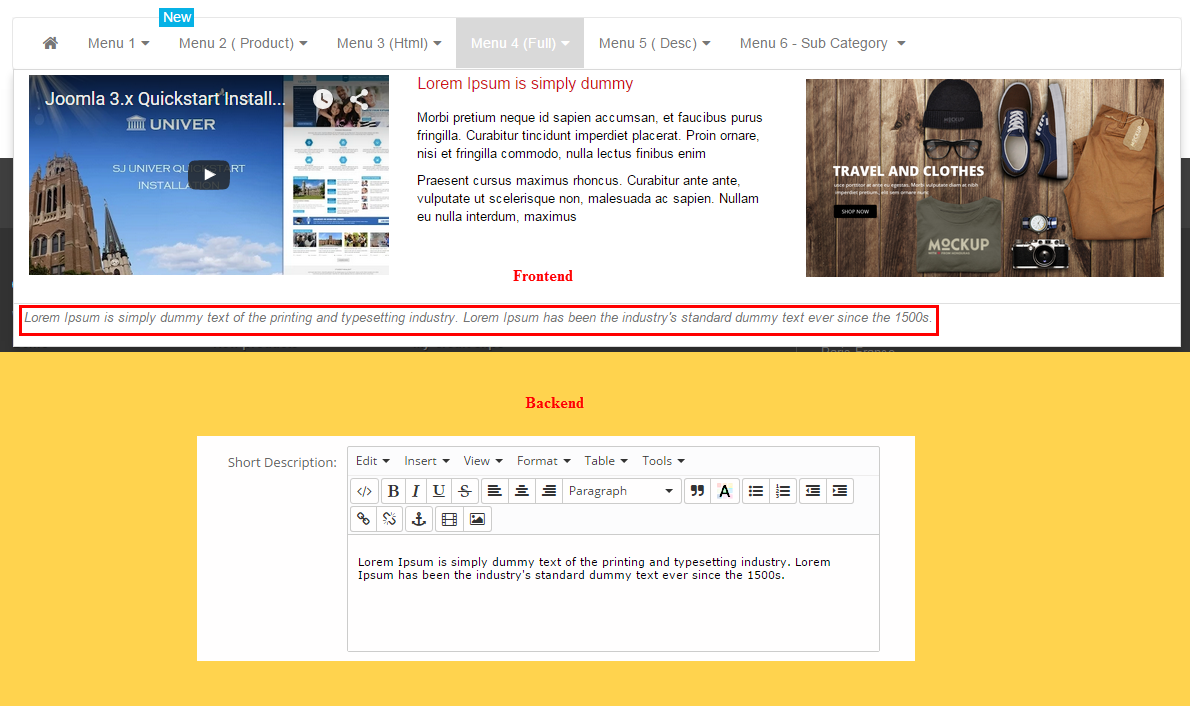Click inside the Short Description text area
The image size is (1190, 706).
click(613, 593)
